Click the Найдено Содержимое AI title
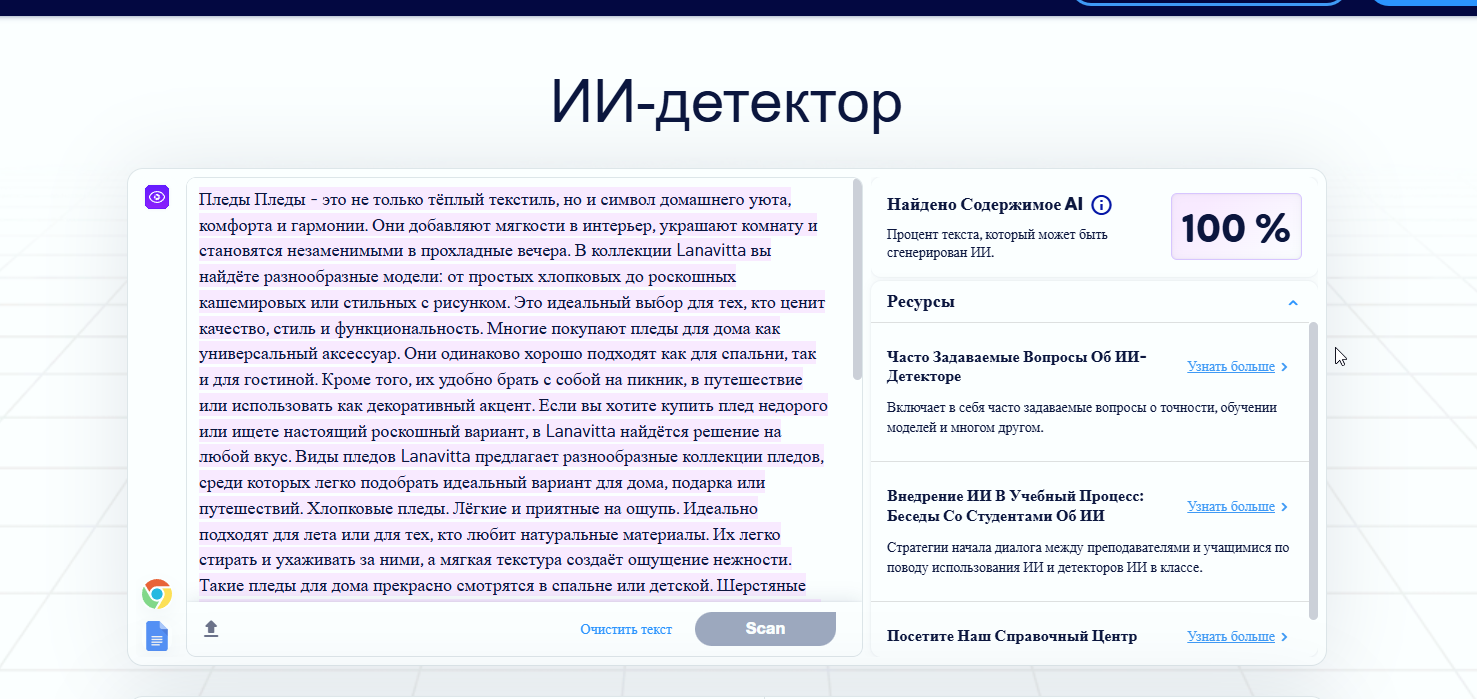Viewport: 1477px width, 699px height. coord(985,205)
